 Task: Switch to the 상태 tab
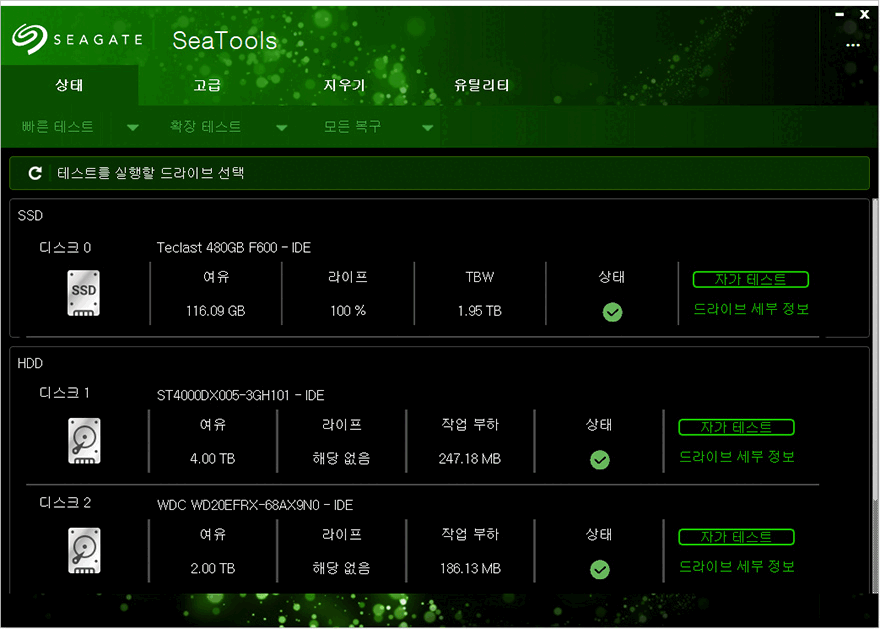point(70,85)
